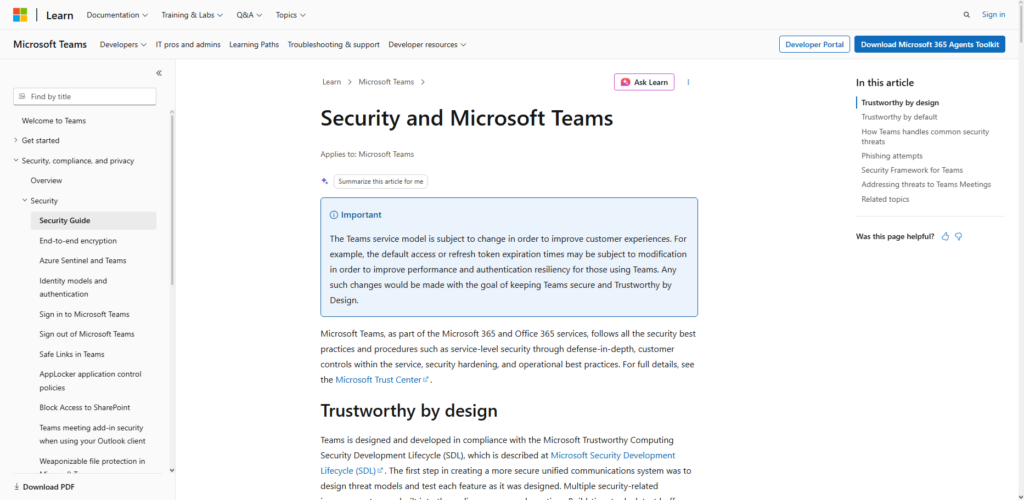Open End-to-end encryption article

click(x=78, y=241)
